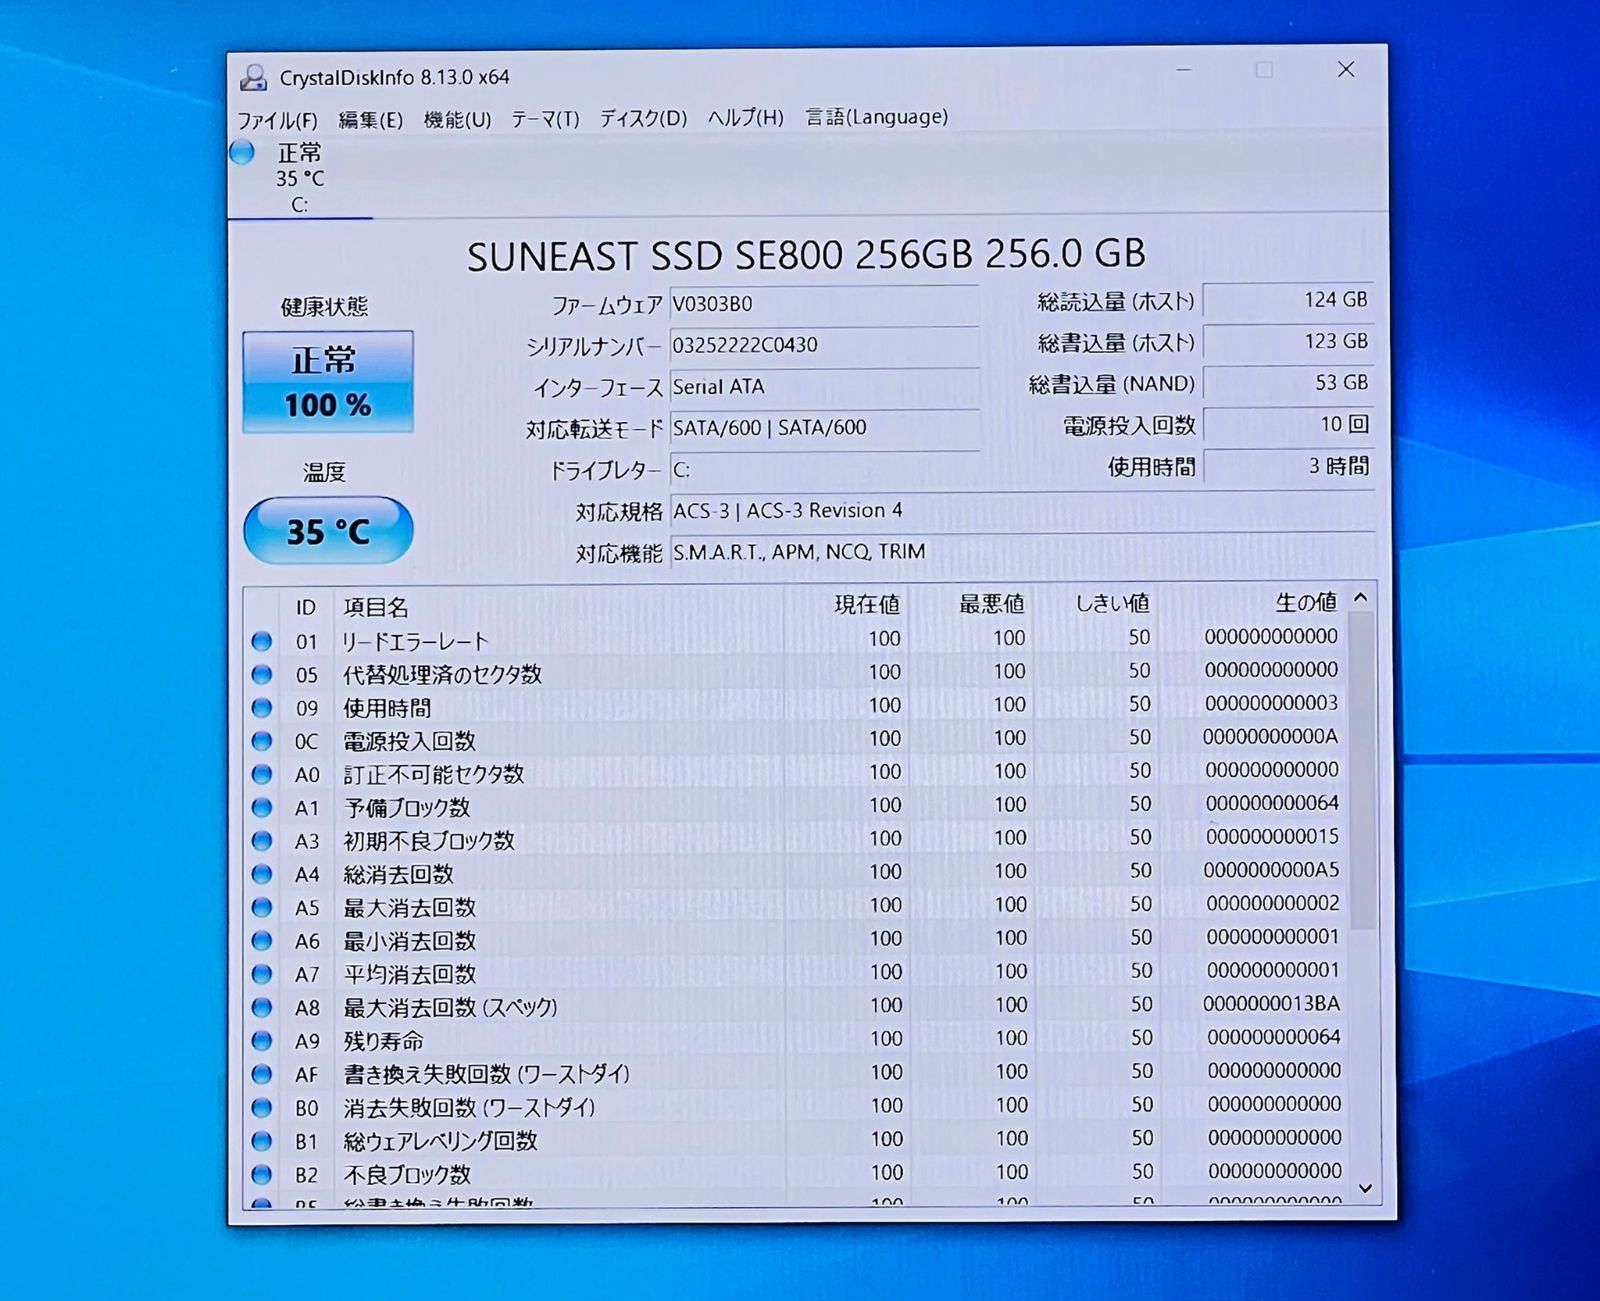Screen dimensions: 1600x1301
Task: Click the status orb for row 0C 電源投入回数
Action: point(262,741)
